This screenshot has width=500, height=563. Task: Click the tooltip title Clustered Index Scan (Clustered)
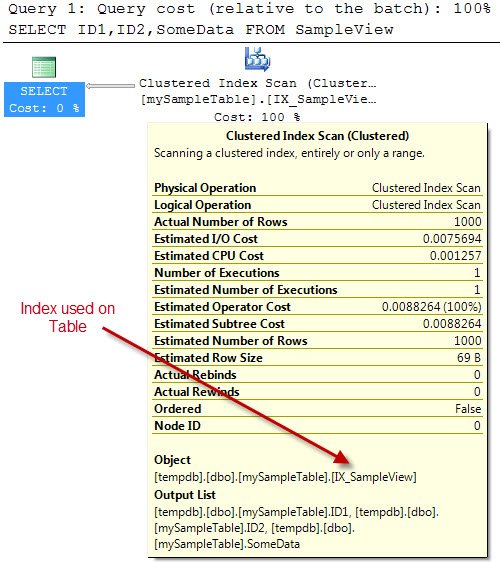[x=317, y=136]
